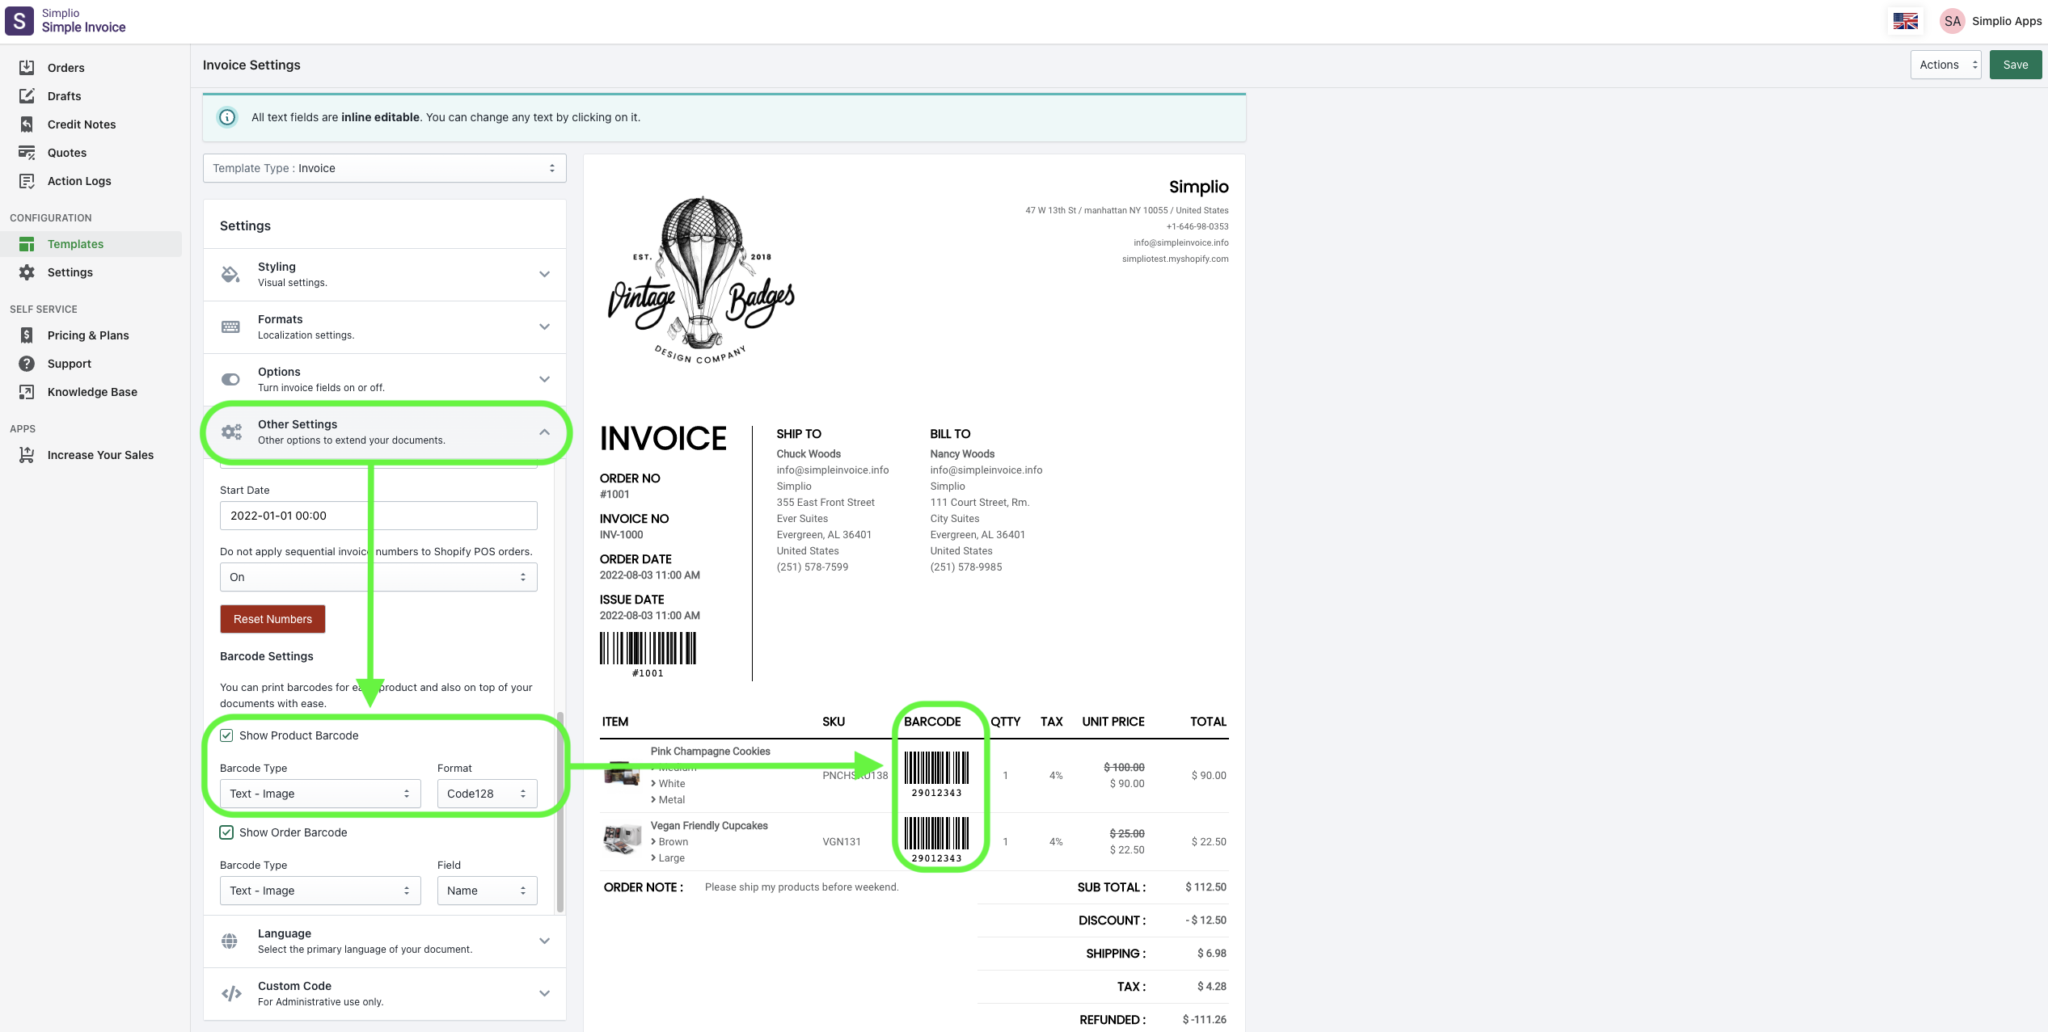Open the Action Logs panel
The image size is (2048, 1032).
[26, 181]
